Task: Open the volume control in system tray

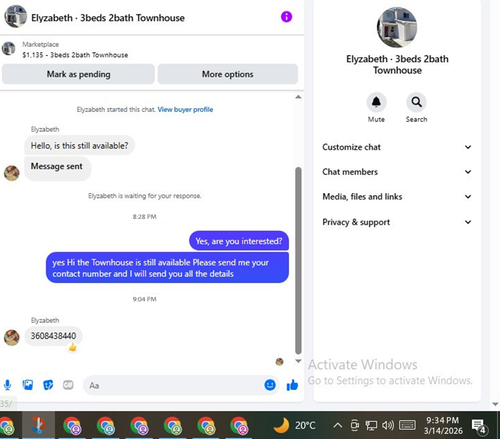Action: 388,425
